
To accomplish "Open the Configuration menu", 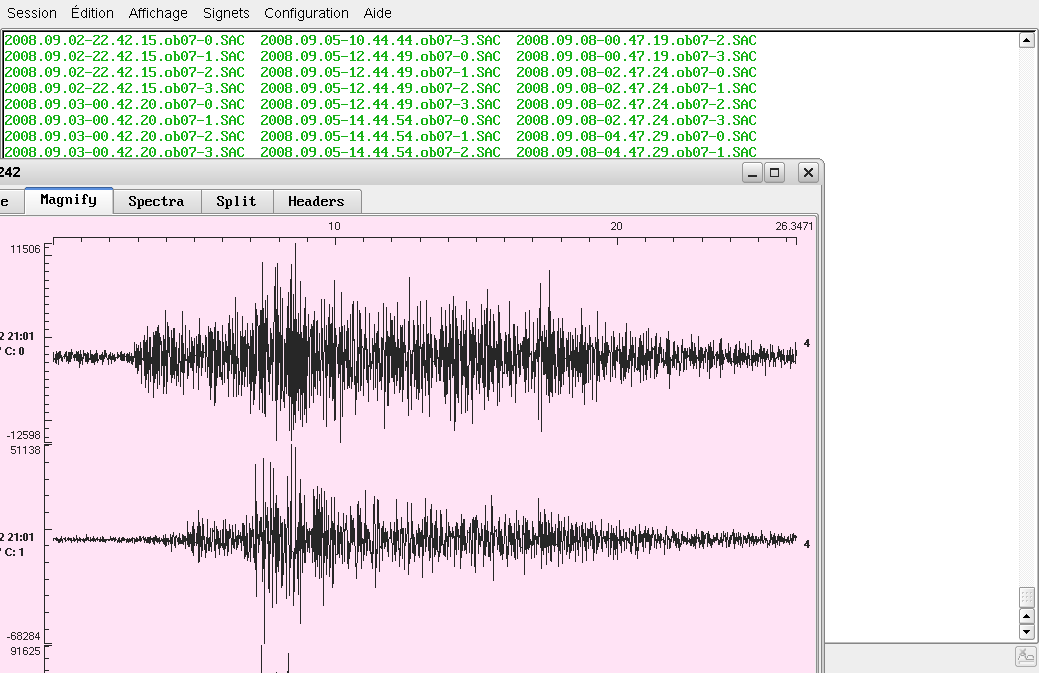I will pyautogui.click(x=306, y=13).
